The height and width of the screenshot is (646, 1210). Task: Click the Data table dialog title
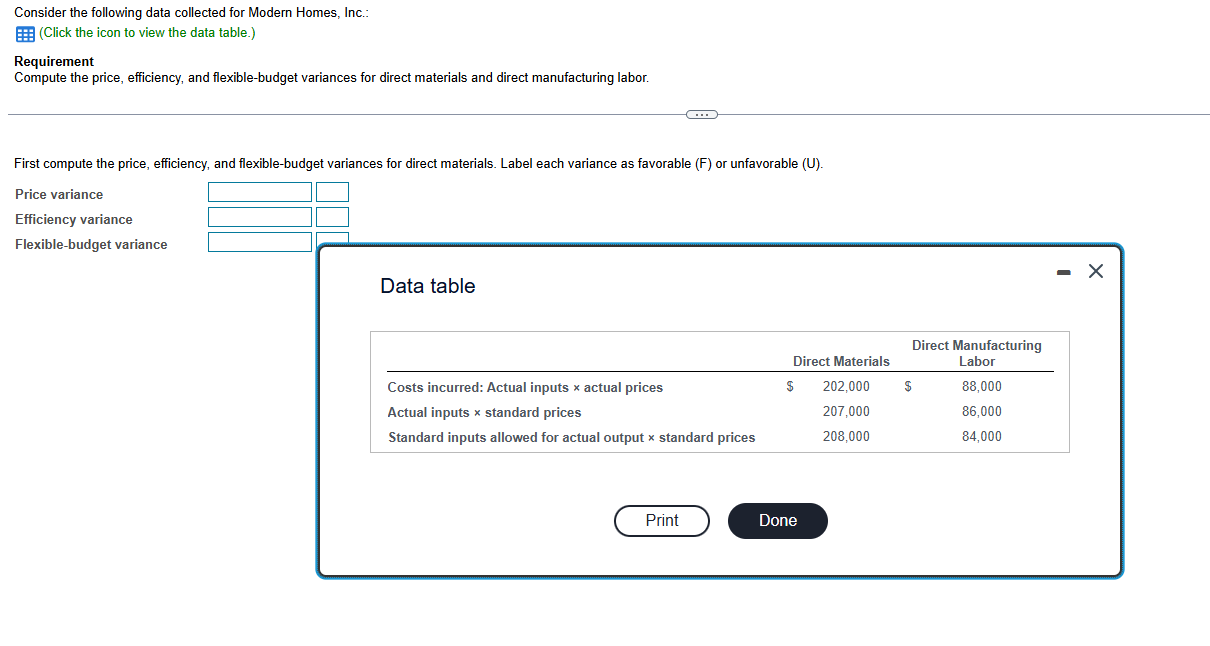tap(427, 286)
